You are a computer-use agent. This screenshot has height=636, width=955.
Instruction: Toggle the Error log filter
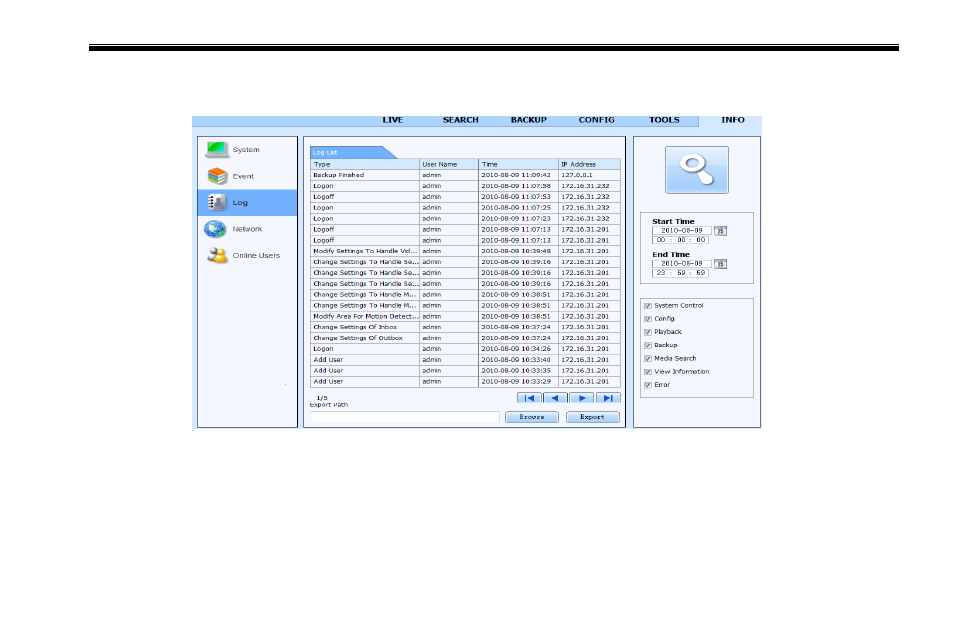[648, 385]
